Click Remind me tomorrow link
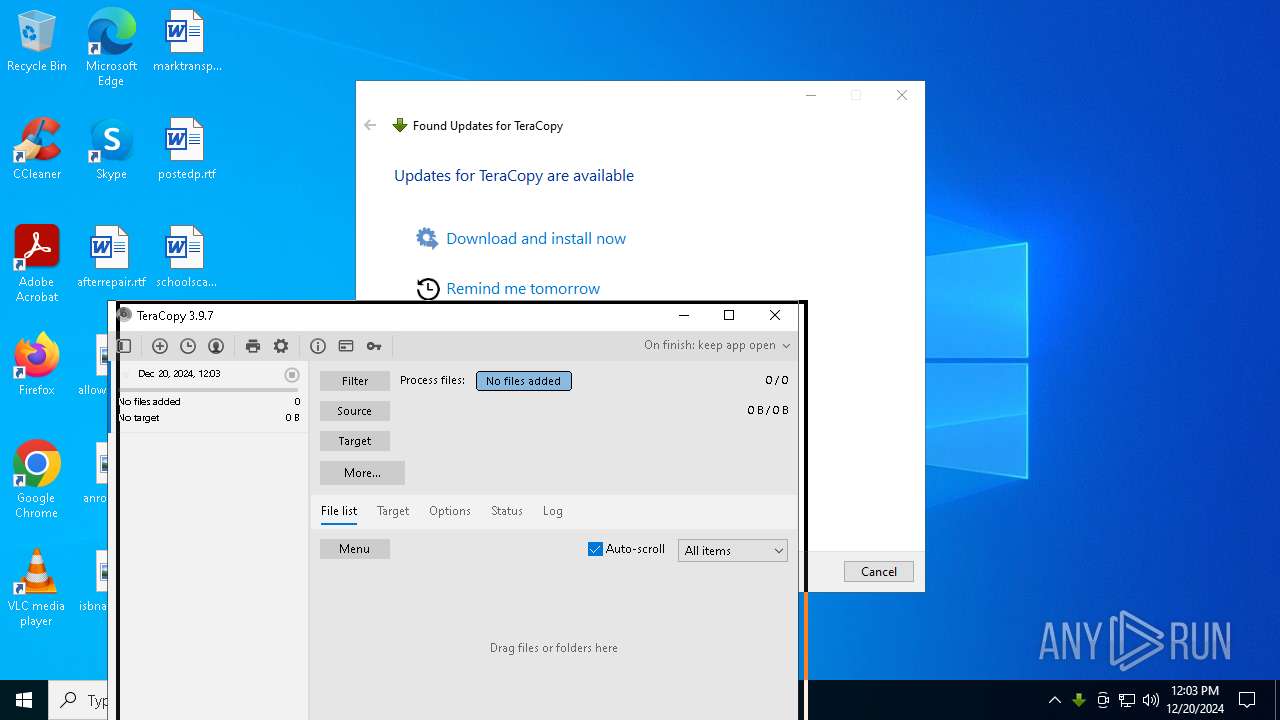This screenshot has height=720, width=1280. [523, 289]
